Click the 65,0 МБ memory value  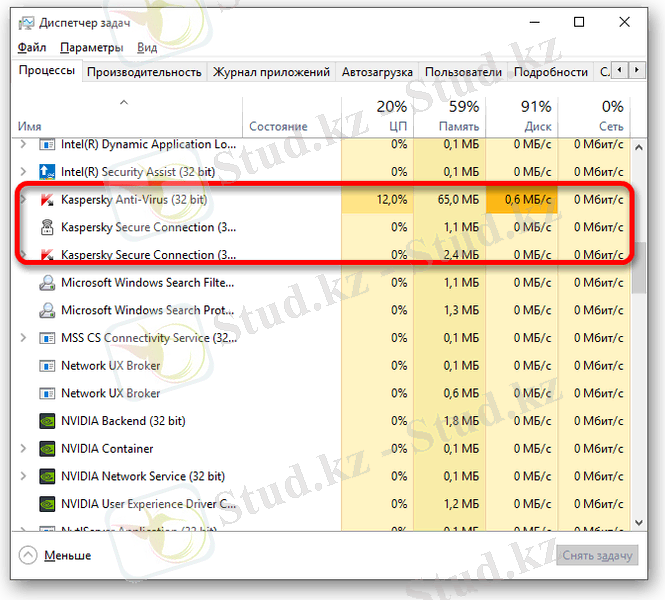pyautogui.click(x=458, y=200)
